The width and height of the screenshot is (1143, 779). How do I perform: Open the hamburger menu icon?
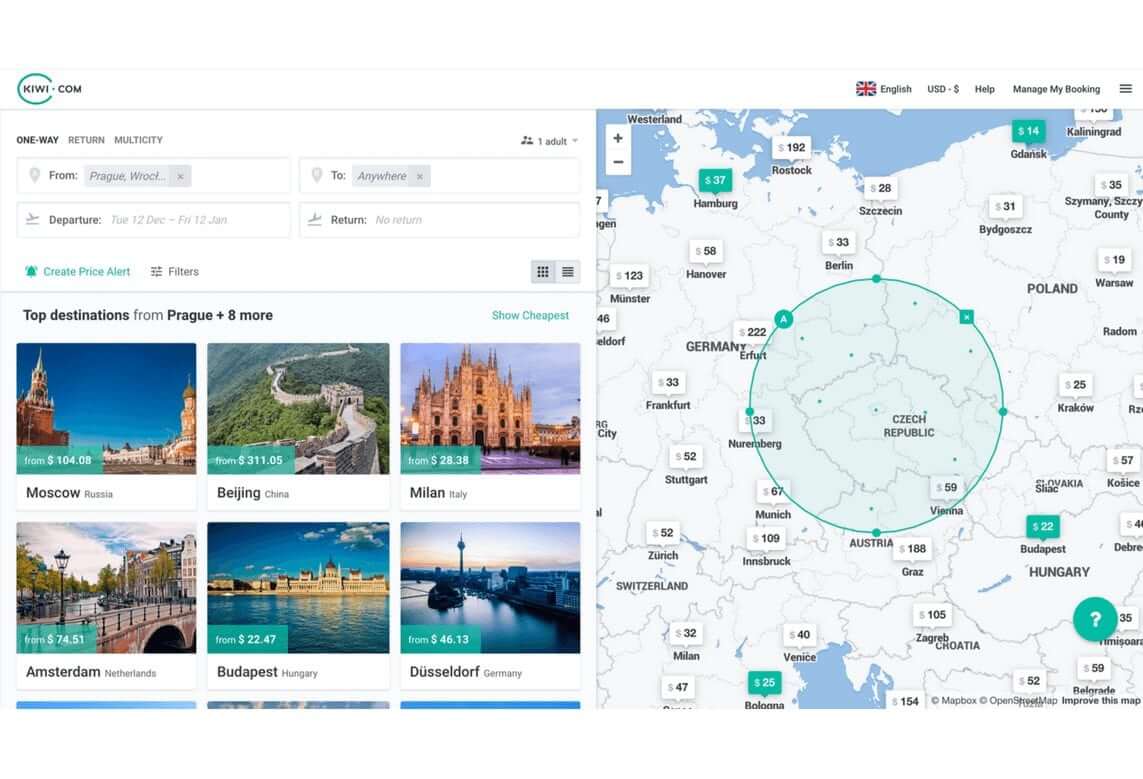tap(1125, 89)
